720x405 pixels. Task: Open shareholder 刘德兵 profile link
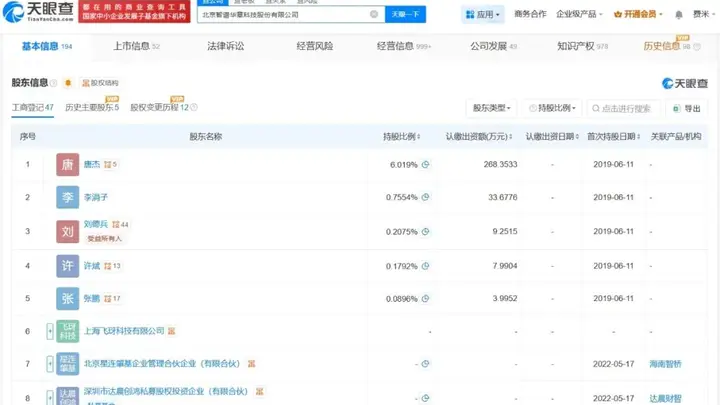[96, 224]
